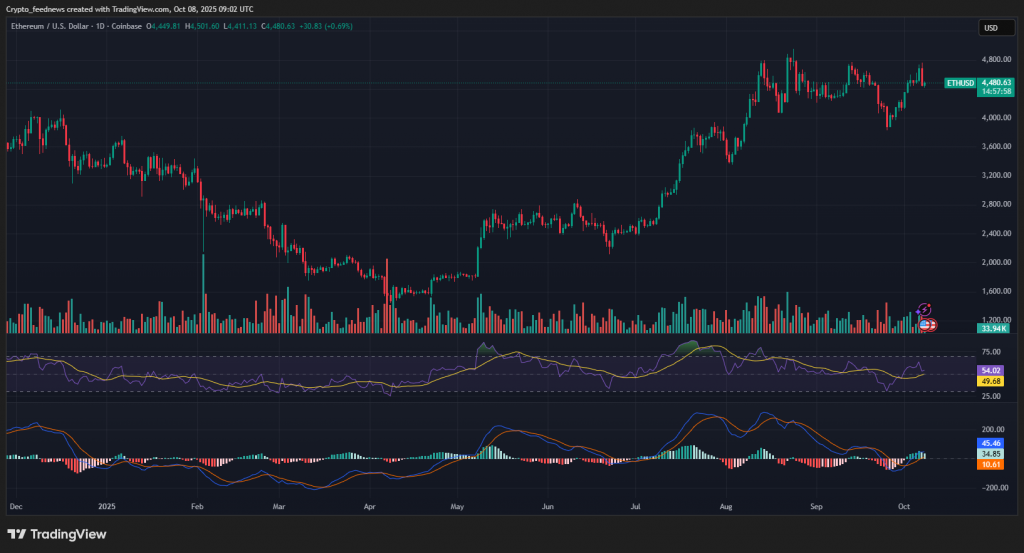Open the USD currency dropdown
The width and height of the screenshot is (1024, 553).
991,28
